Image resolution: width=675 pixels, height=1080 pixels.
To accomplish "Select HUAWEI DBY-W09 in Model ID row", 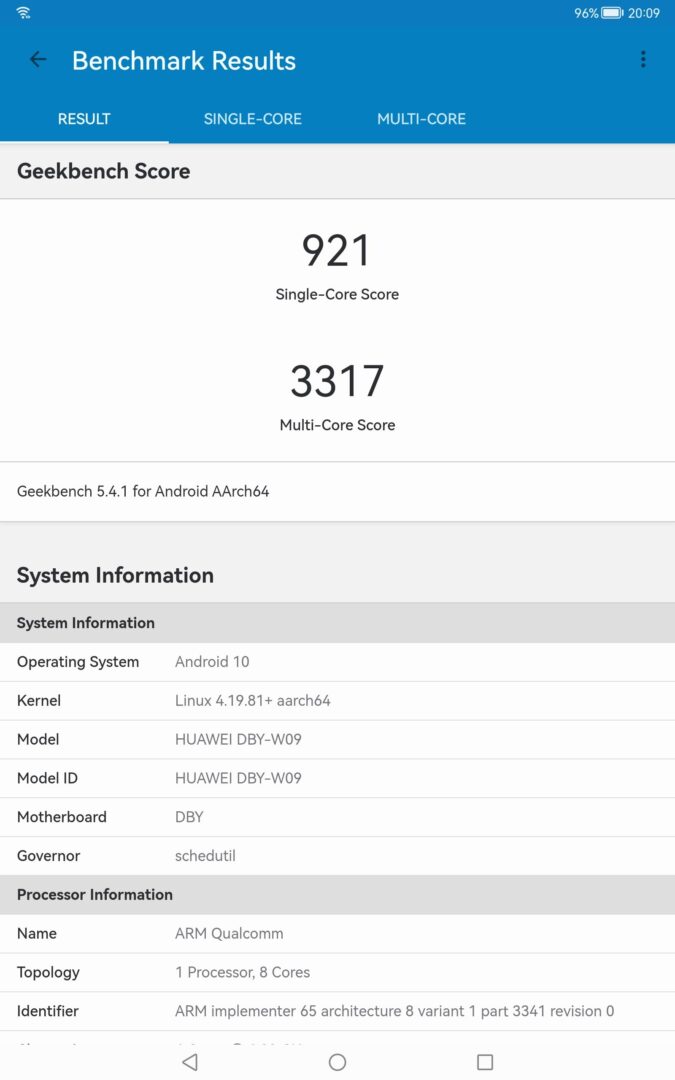I will (x=238, y=778).
